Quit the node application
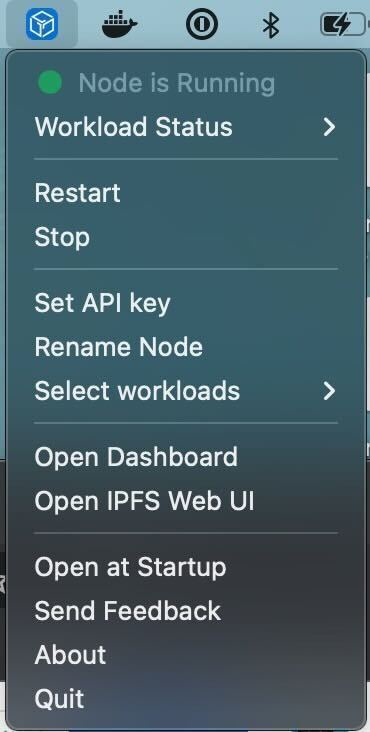The image size is (370, 732). pos(186,699)
